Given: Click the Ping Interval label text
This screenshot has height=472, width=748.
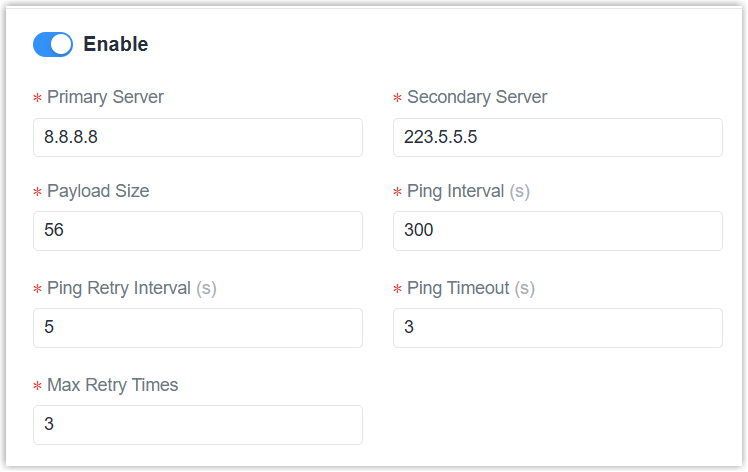Looking at the screenshot, I should tap(455, 191).
